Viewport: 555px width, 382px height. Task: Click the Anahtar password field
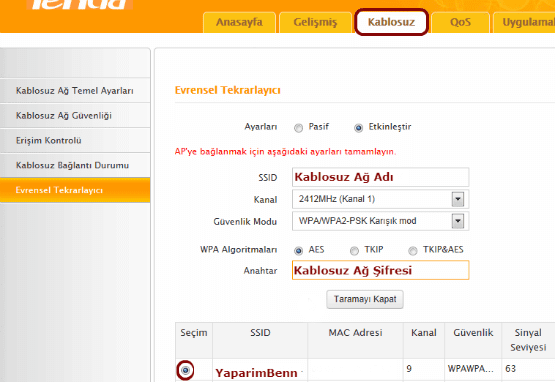pos(381,270)
